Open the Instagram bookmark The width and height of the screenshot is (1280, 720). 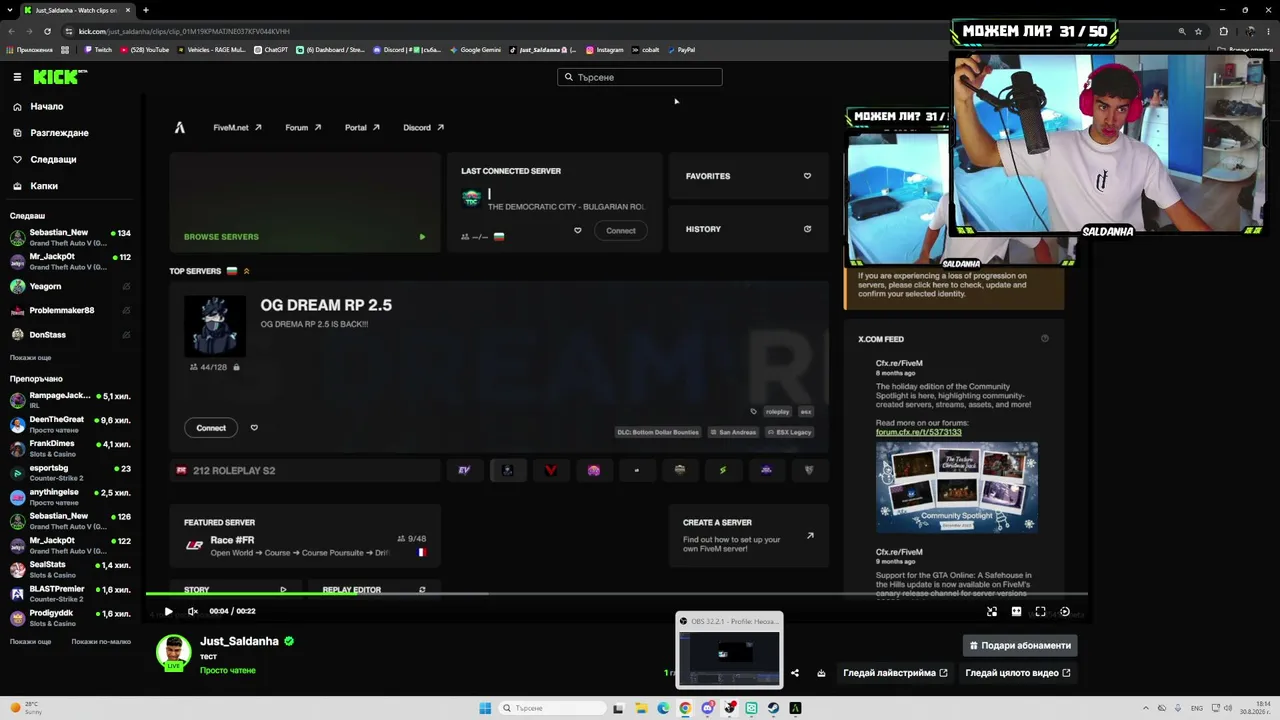tap(605, 50)
